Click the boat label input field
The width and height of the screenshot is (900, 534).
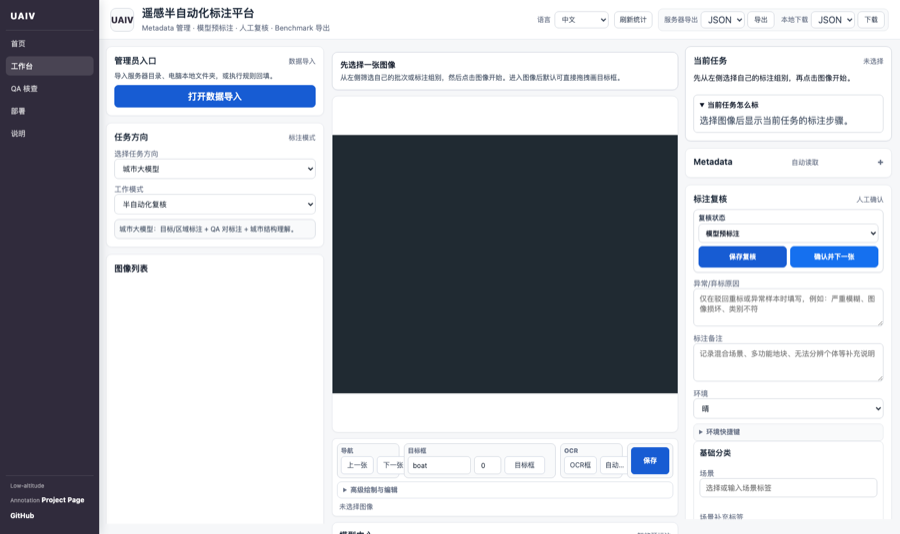439,465
